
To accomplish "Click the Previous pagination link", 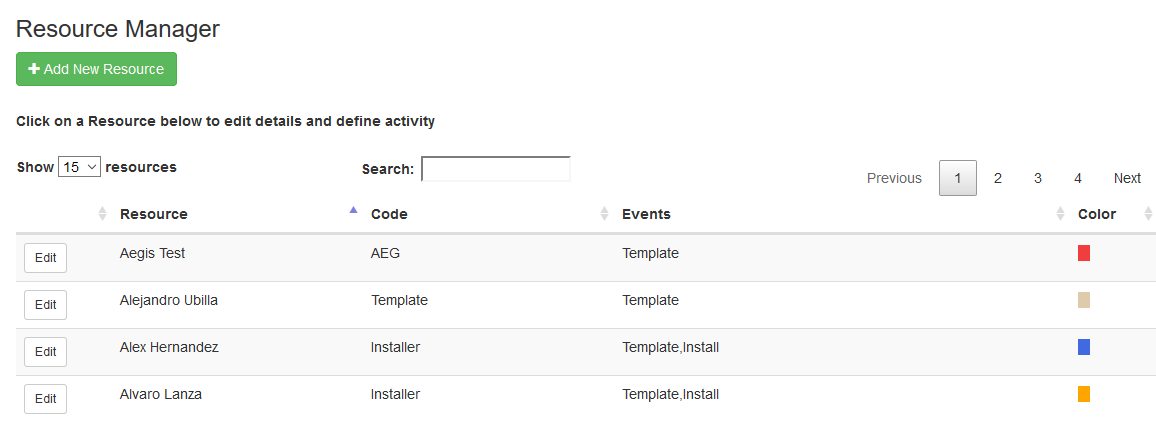I will click(894, 178).
